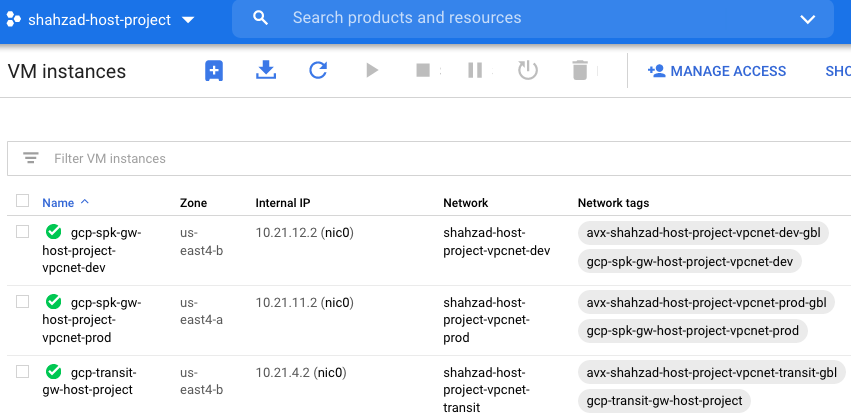Click network shahzad-host-project-vpcnet-prod
The image size is (851, 419).
point(487,320)
